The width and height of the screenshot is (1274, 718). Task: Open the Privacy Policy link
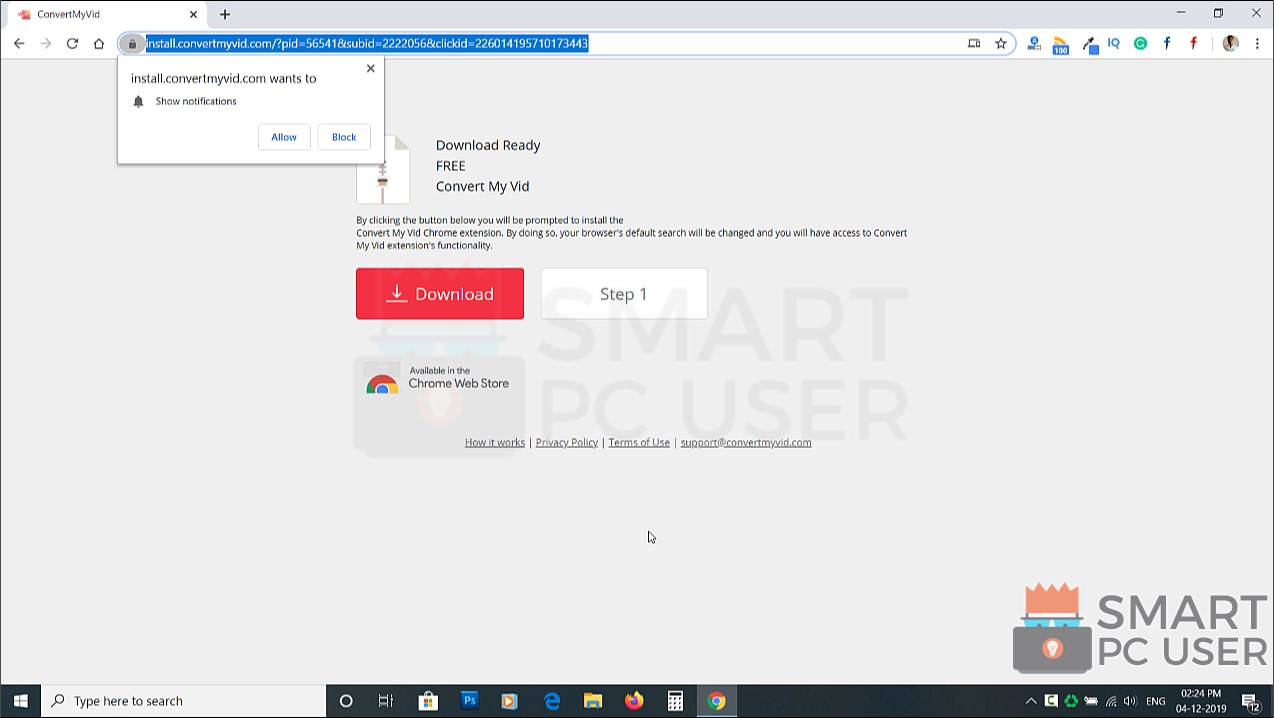tap(566, 442)
